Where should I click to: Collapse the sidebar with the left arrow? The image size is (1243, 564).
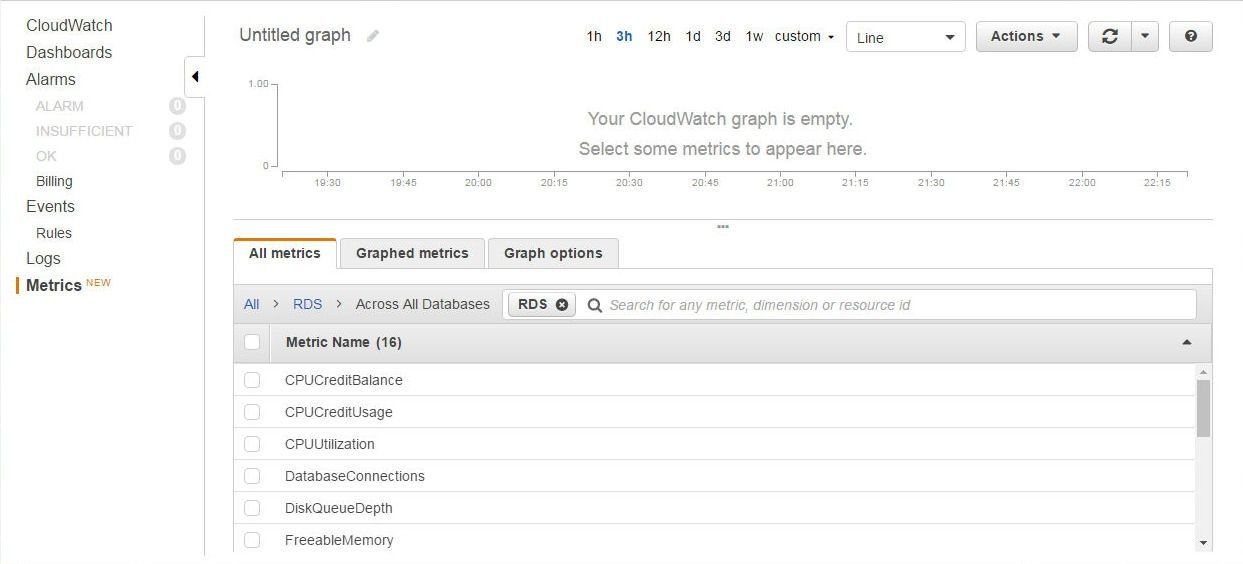pos(195,77)
